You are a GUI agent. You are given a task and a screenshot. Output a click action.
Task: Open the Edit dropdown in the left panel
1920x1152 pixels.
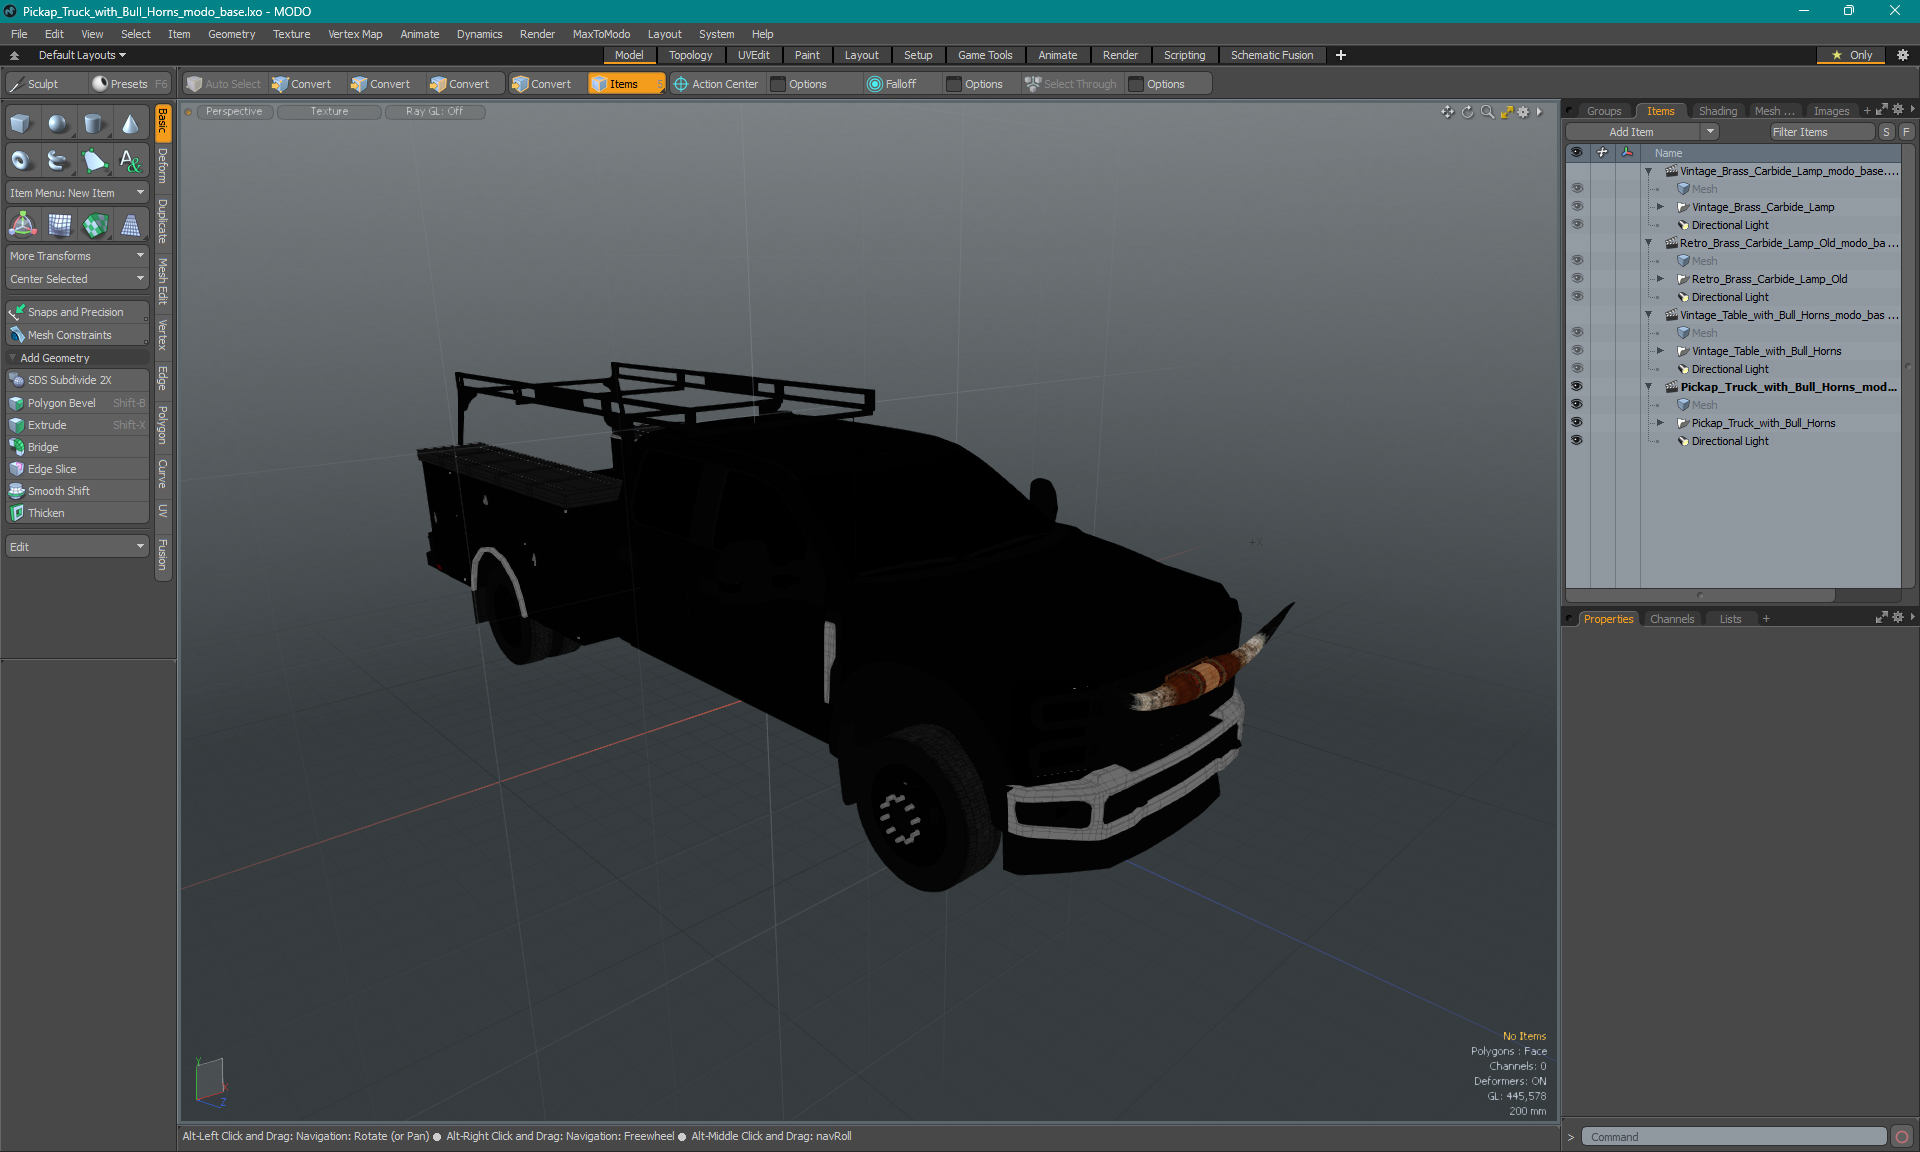pyautogui.click(x=78, y=547)
